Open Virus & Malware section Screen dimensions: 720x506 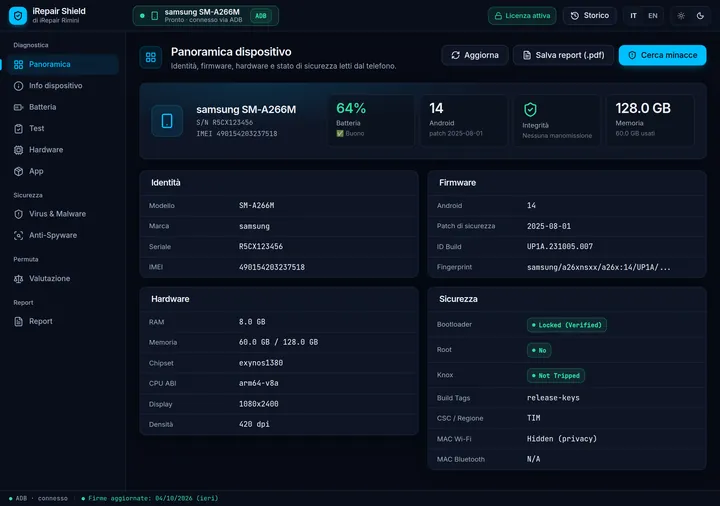63,214
